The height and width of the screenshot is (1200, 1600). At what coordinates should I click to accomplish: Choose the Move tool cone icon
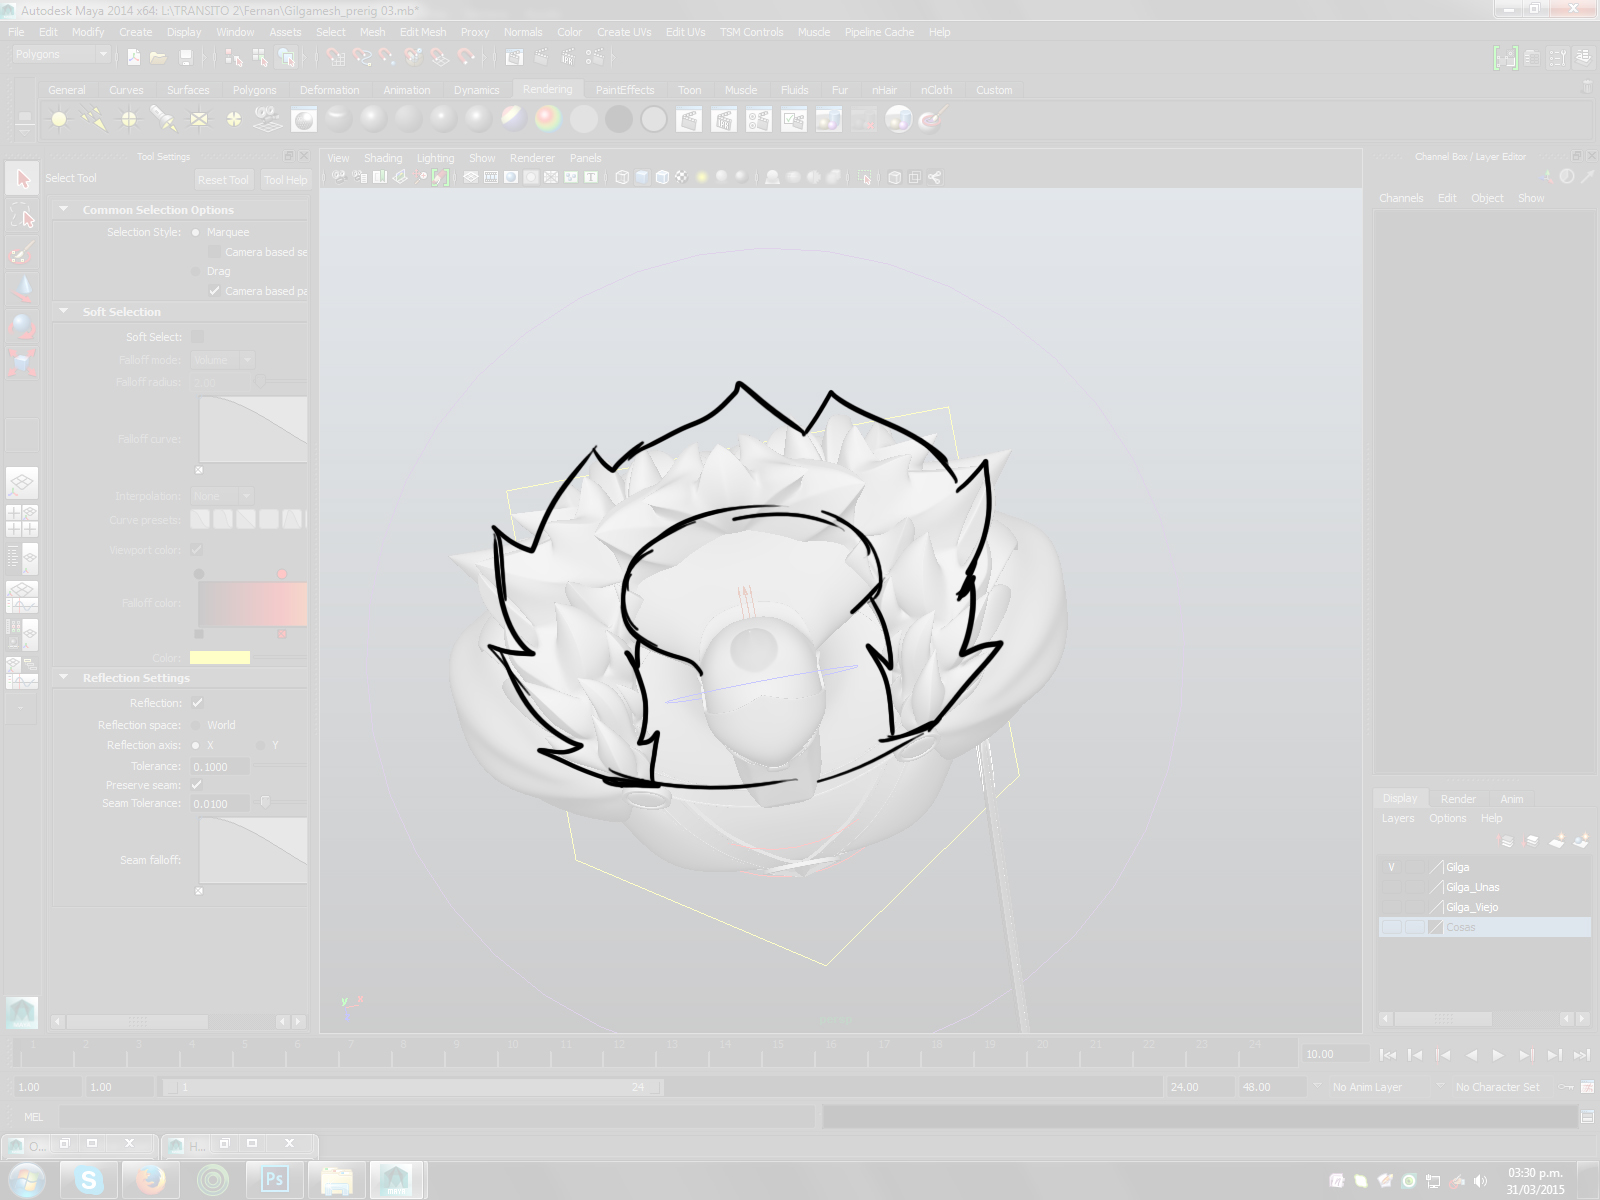22,289
